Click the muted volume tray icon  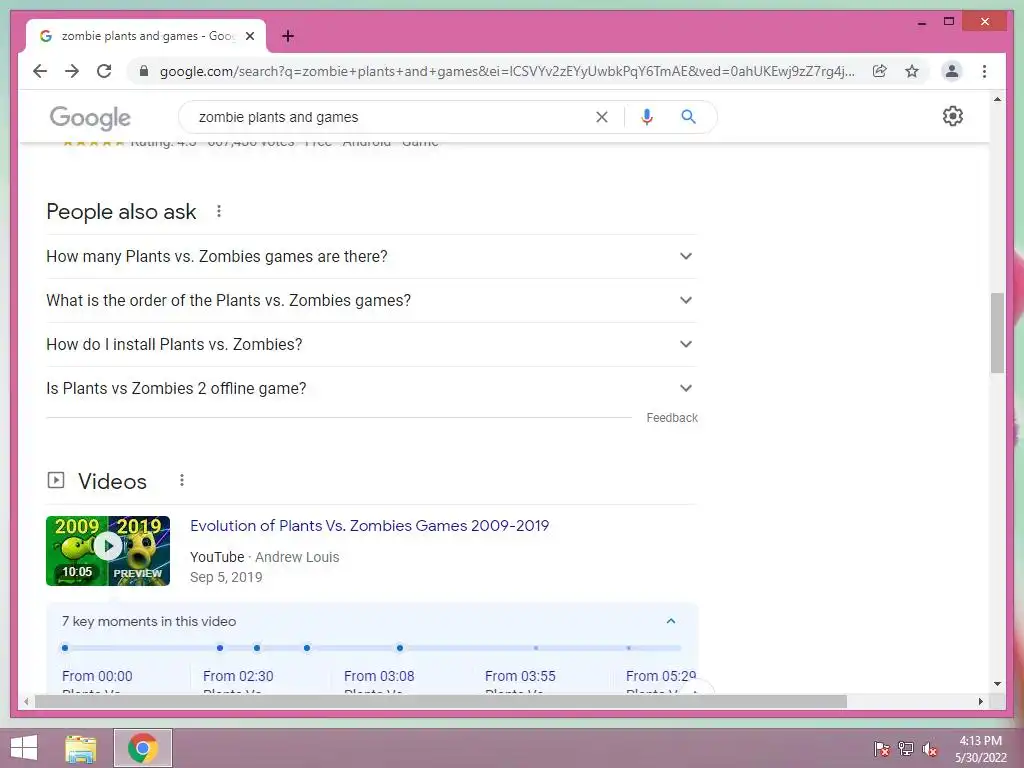click(x=930, y=748)
